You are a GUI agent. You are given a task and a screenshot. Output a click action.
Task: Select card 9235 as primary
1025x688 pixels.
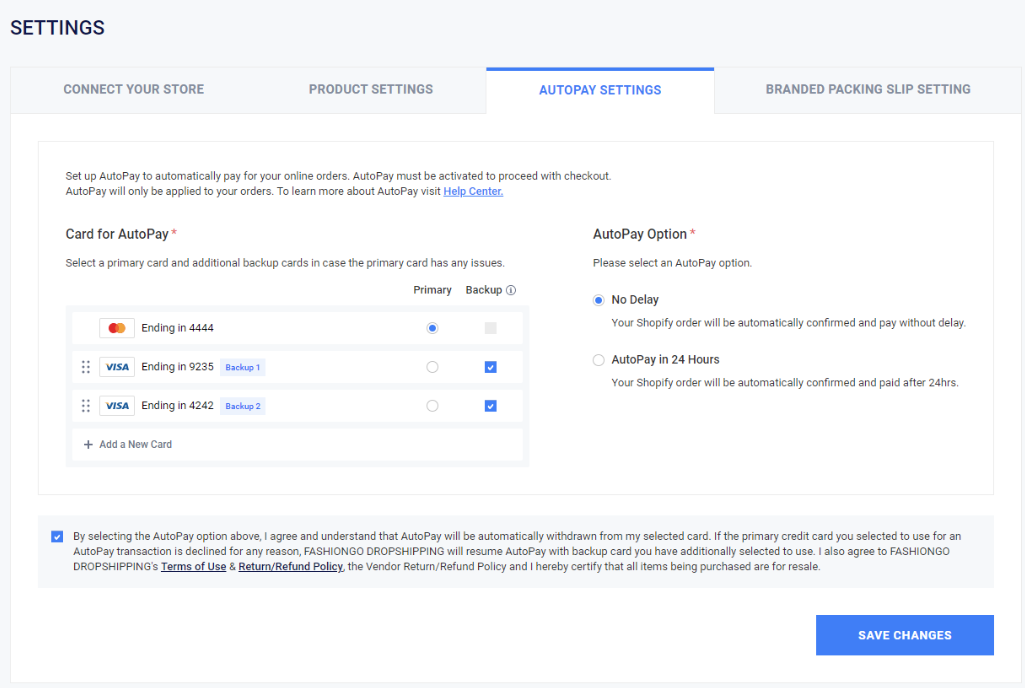pyautogui.click(x=432, y=367)
